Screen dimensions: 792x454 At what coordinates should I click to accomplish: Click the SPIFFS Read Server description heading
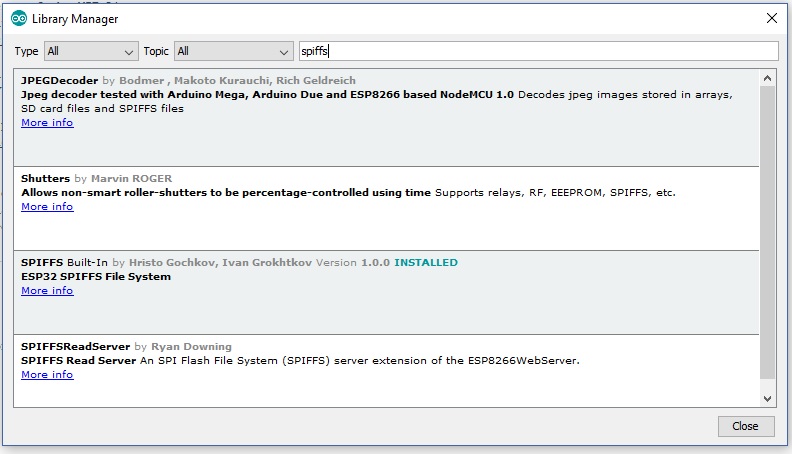click(78, 361)
